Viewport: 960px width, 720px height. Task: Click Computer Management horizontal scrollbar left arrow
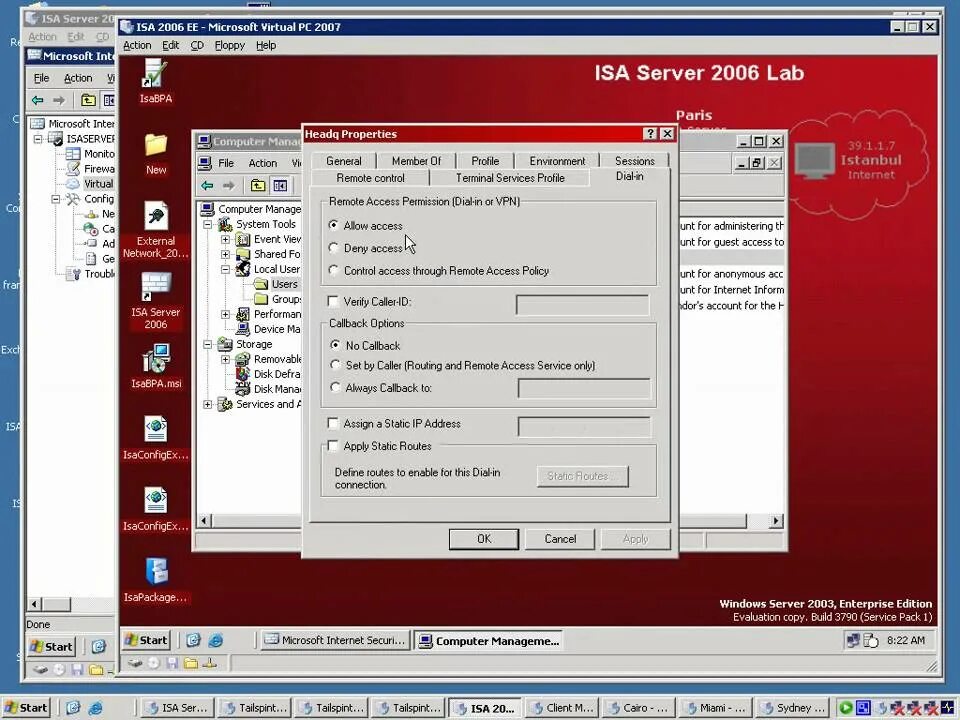pos(204,521)
